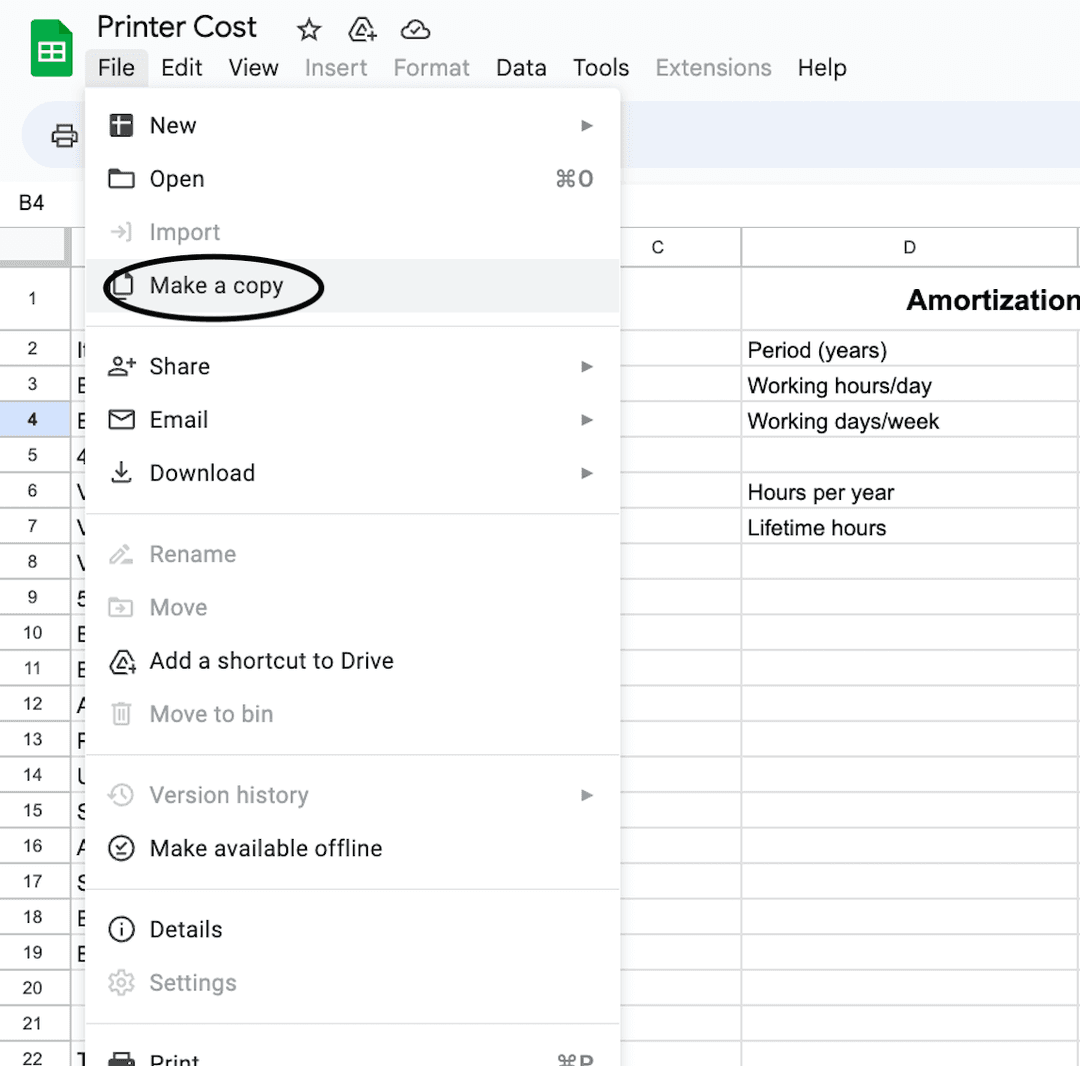Screen dimensions: 1080x1066
Task: Check cloud save status icon
Action: click(415, 30)
